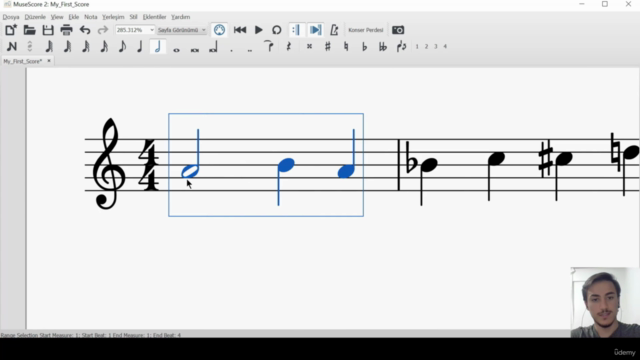Toggle Konser Perdesi concert pitch
Viewport: 640px width, 360px height.
tap(366, 30)
